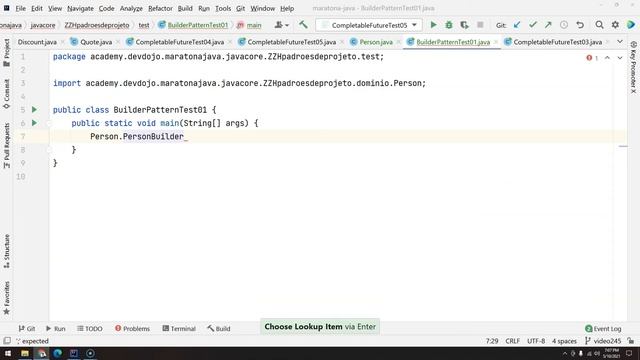Viewport: 640px width, 360px height.
Task: Switch to CompletableFutureTest03.java tab
Action: coord(557,42)
